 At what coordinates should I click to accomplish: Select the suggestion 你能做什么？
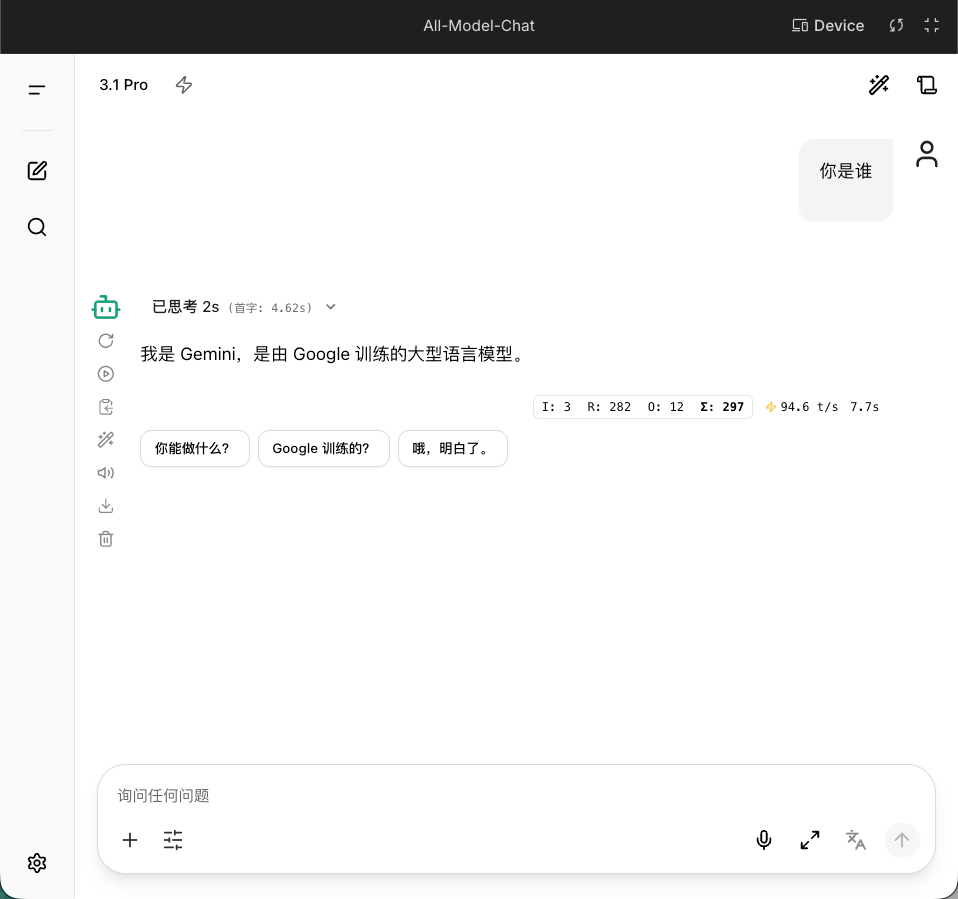pyautogui.click(x=194, y=449)
